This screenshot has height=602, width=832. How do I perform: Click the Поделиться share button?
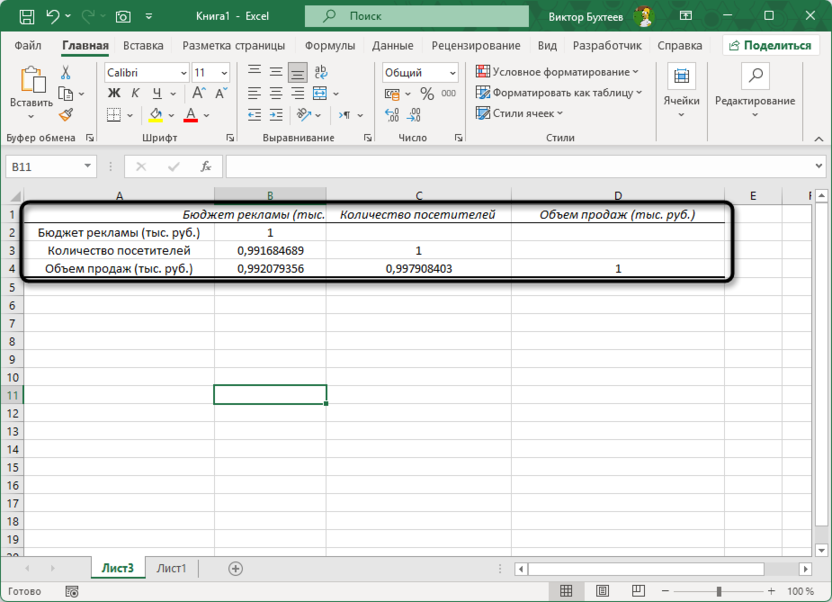[770, 46]
